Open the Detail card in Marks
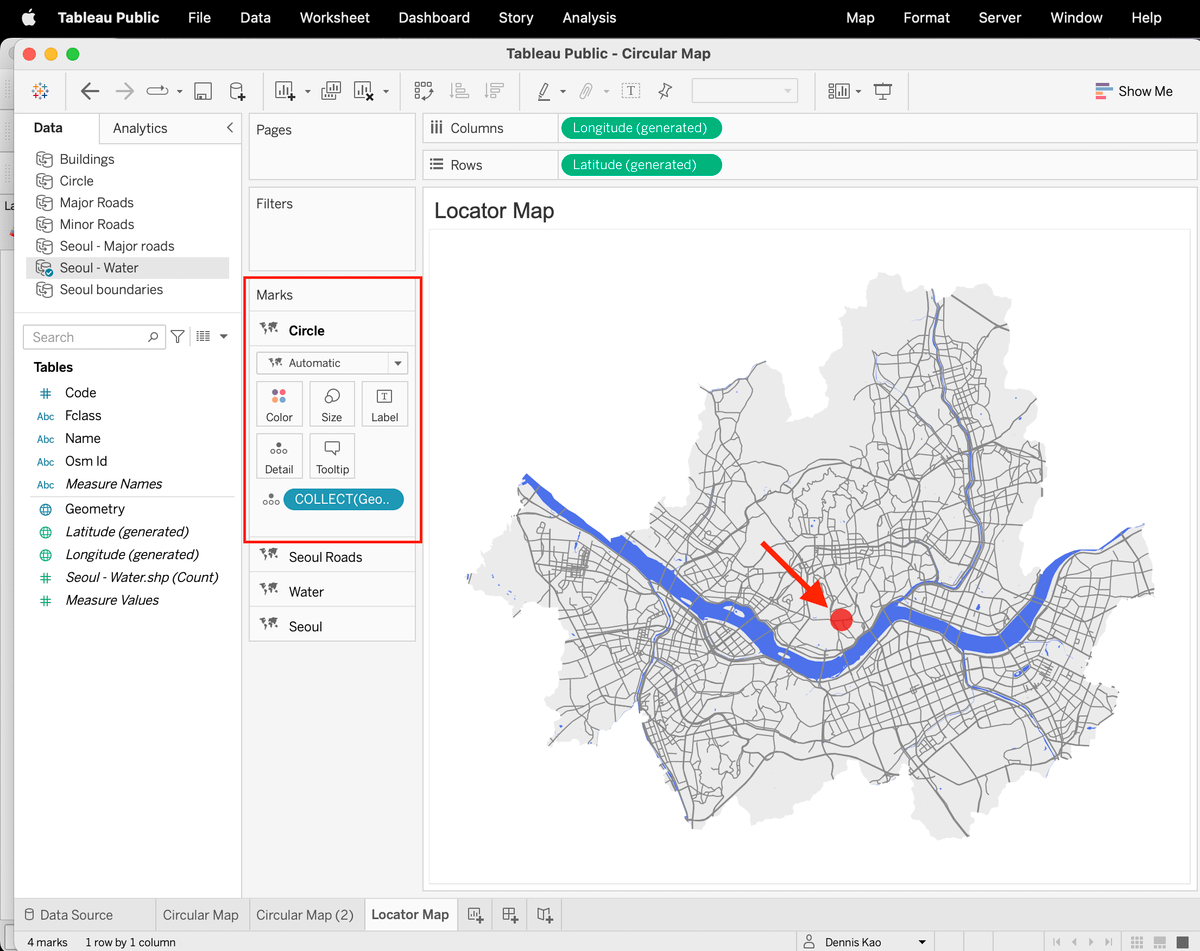This screenshot has width=1200, height=951. (279, 456)
